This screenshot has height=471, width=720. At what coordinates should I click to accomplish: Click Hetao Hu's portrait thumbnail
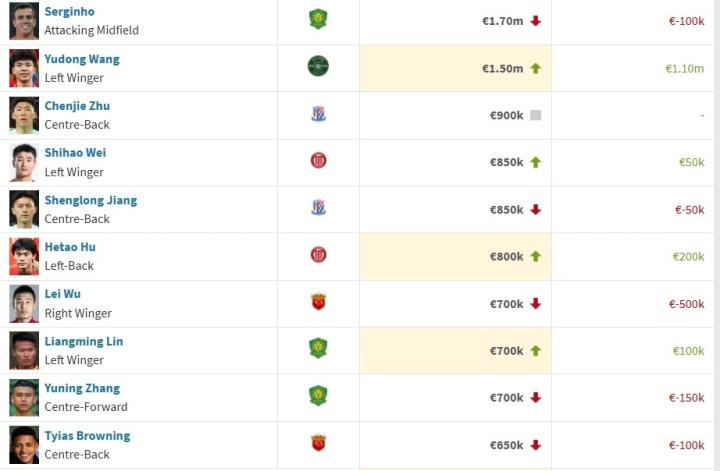click(x=24, y=256)
